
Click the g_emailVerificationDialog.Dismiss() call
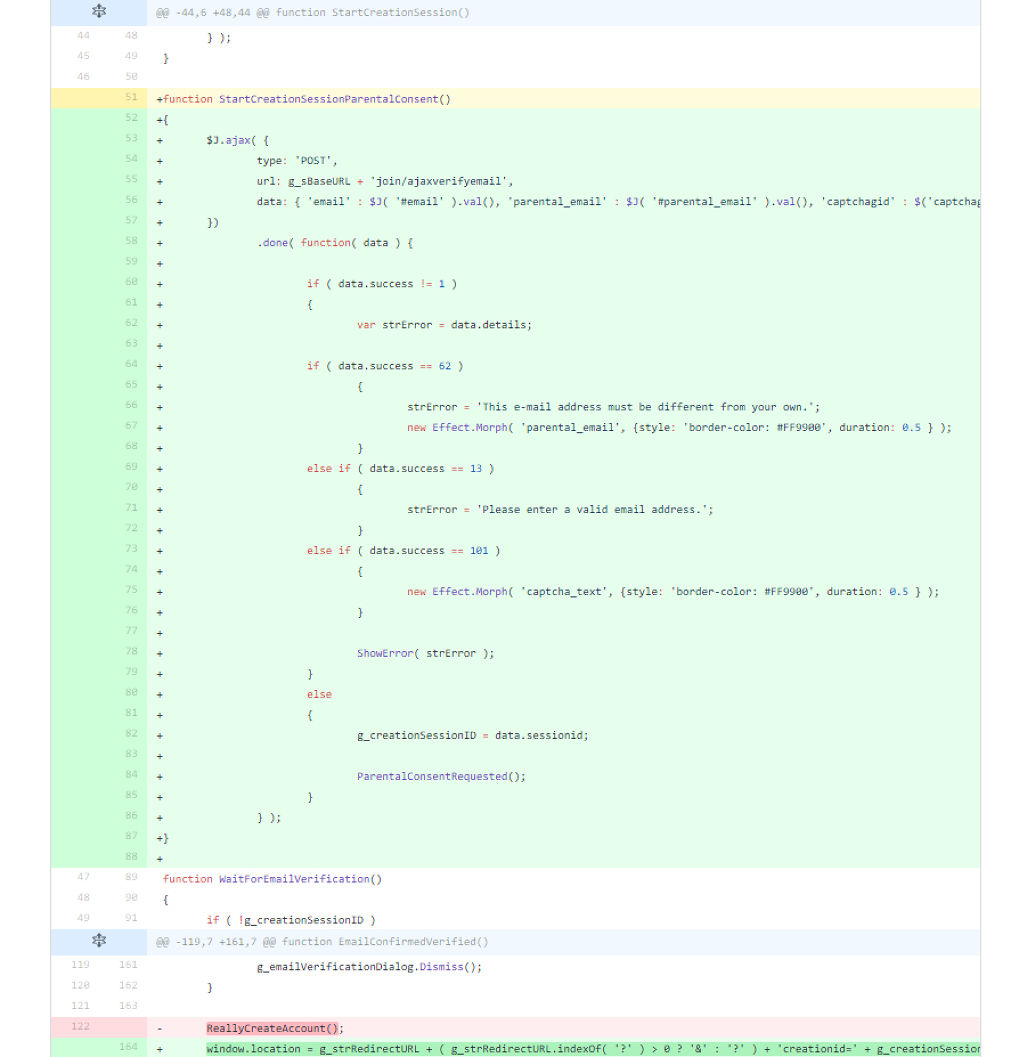point(369,967)
